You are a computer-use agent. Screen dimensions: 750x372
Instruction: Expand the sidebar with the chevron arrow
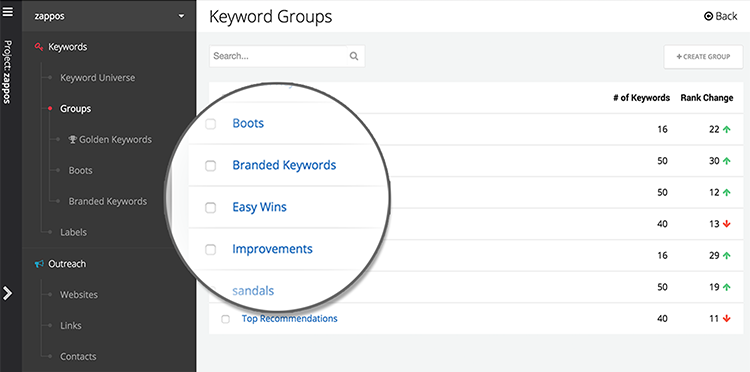pos(7,293)
